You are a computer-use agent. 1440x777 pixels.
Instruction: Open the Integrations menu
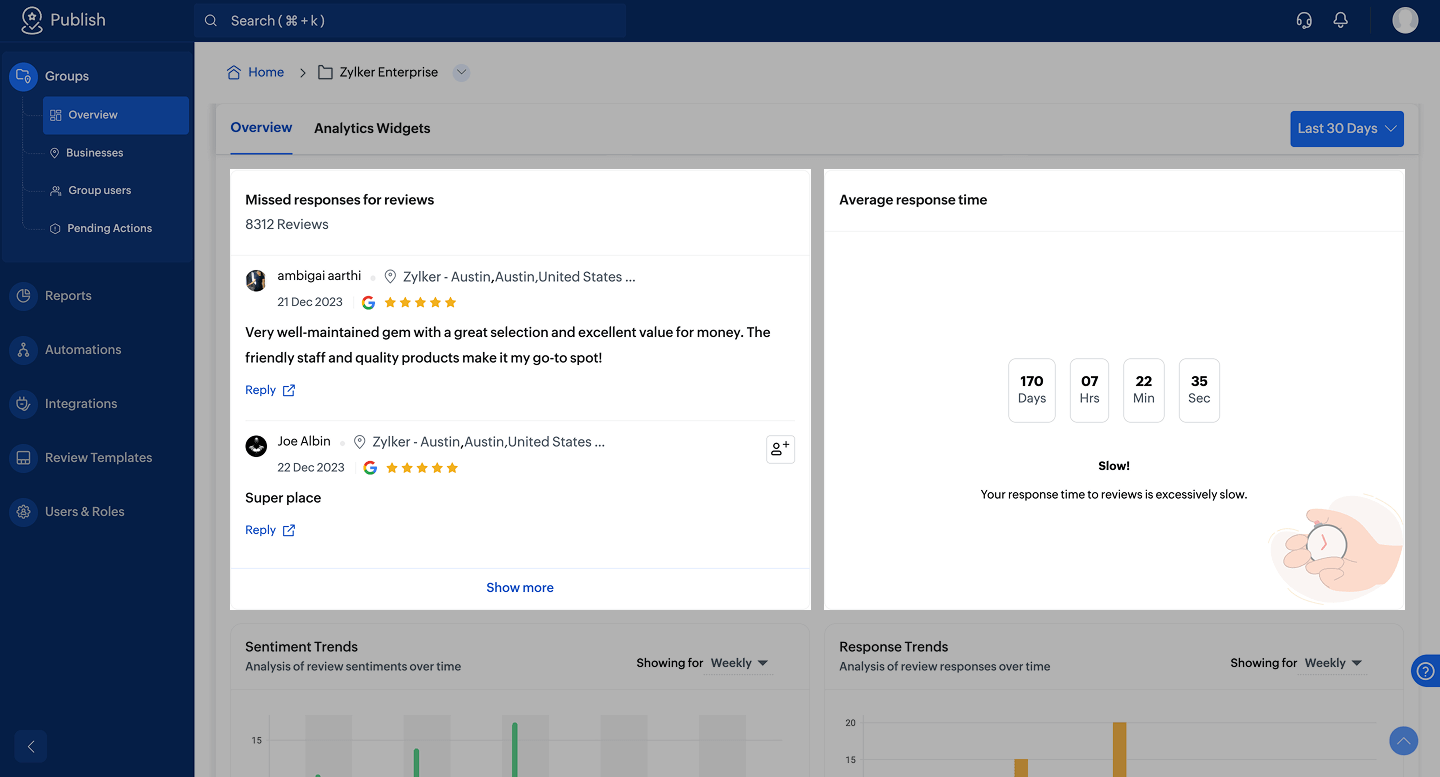click(x=81, y=404)
